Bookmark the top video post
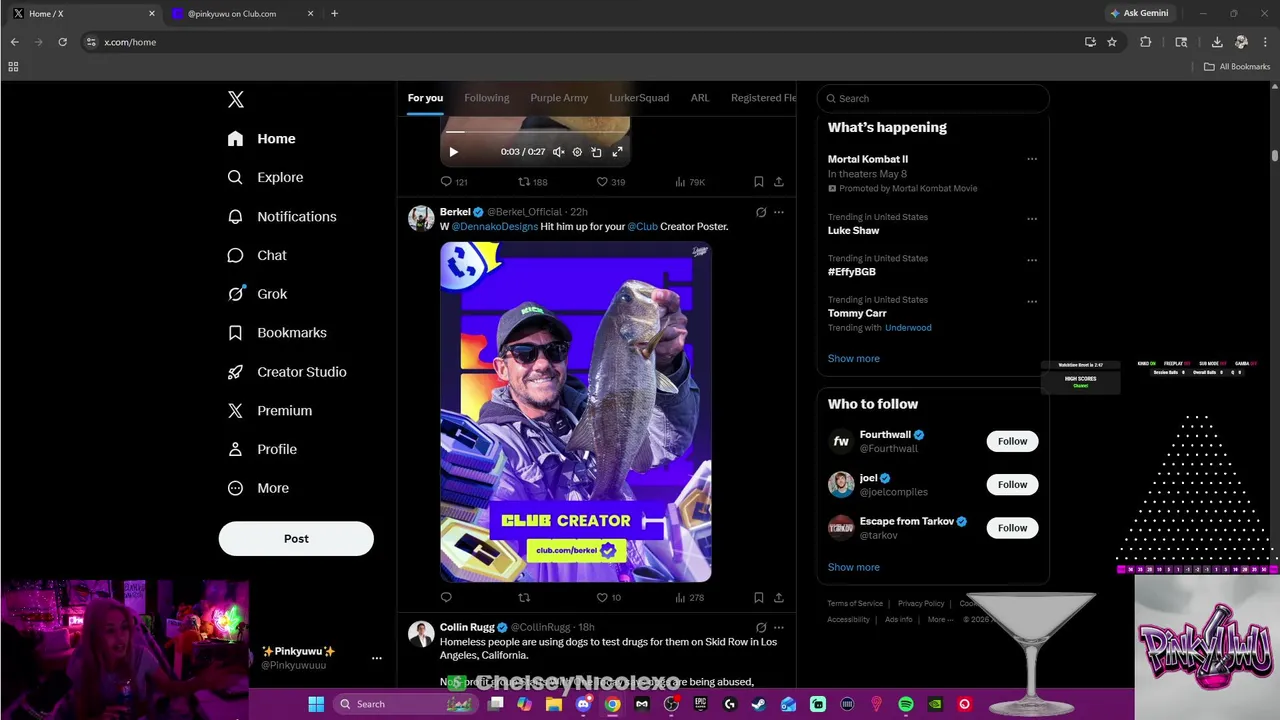This screenshot has height=720, width=1280. [759, 182]
